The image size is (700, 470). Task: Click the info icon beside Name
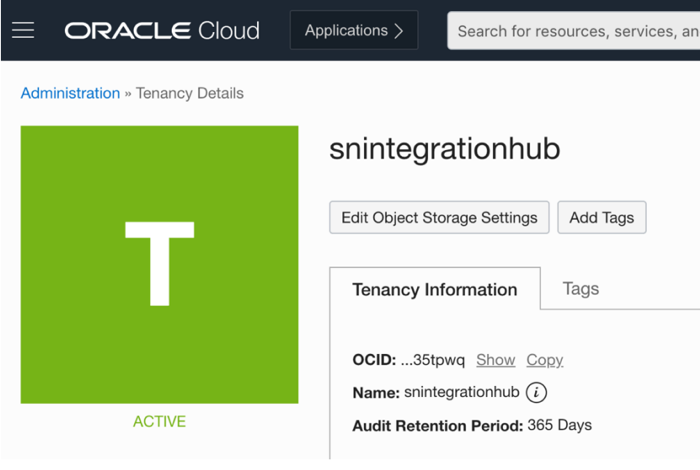pyautogui.click(x=536, y=393)
